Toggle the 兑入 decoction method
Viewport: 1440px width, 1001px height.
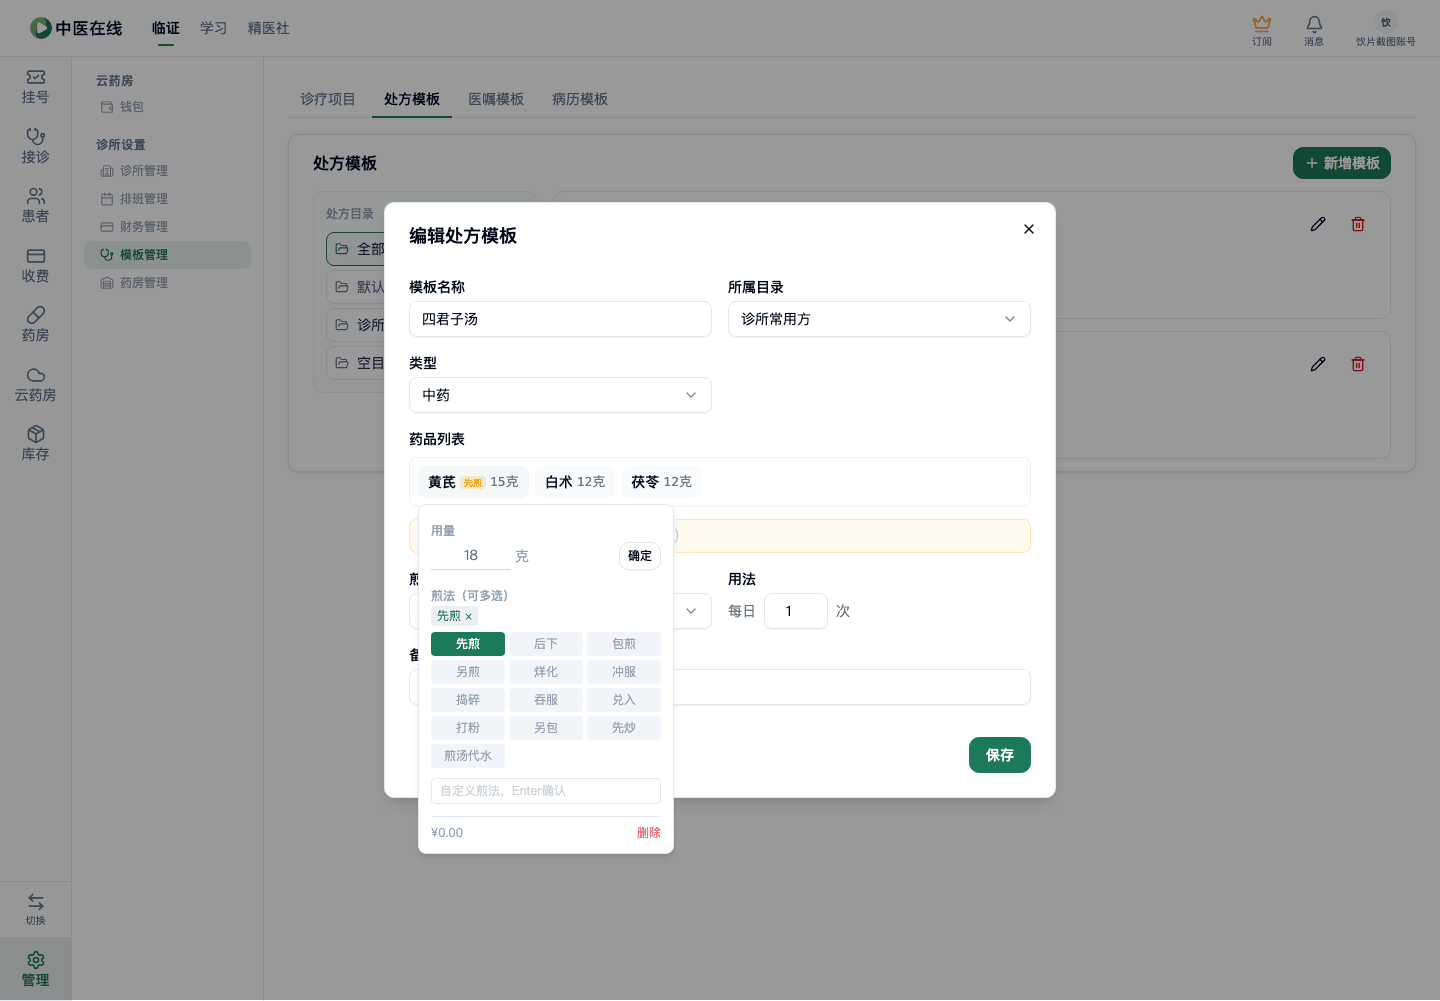[624, 700]
